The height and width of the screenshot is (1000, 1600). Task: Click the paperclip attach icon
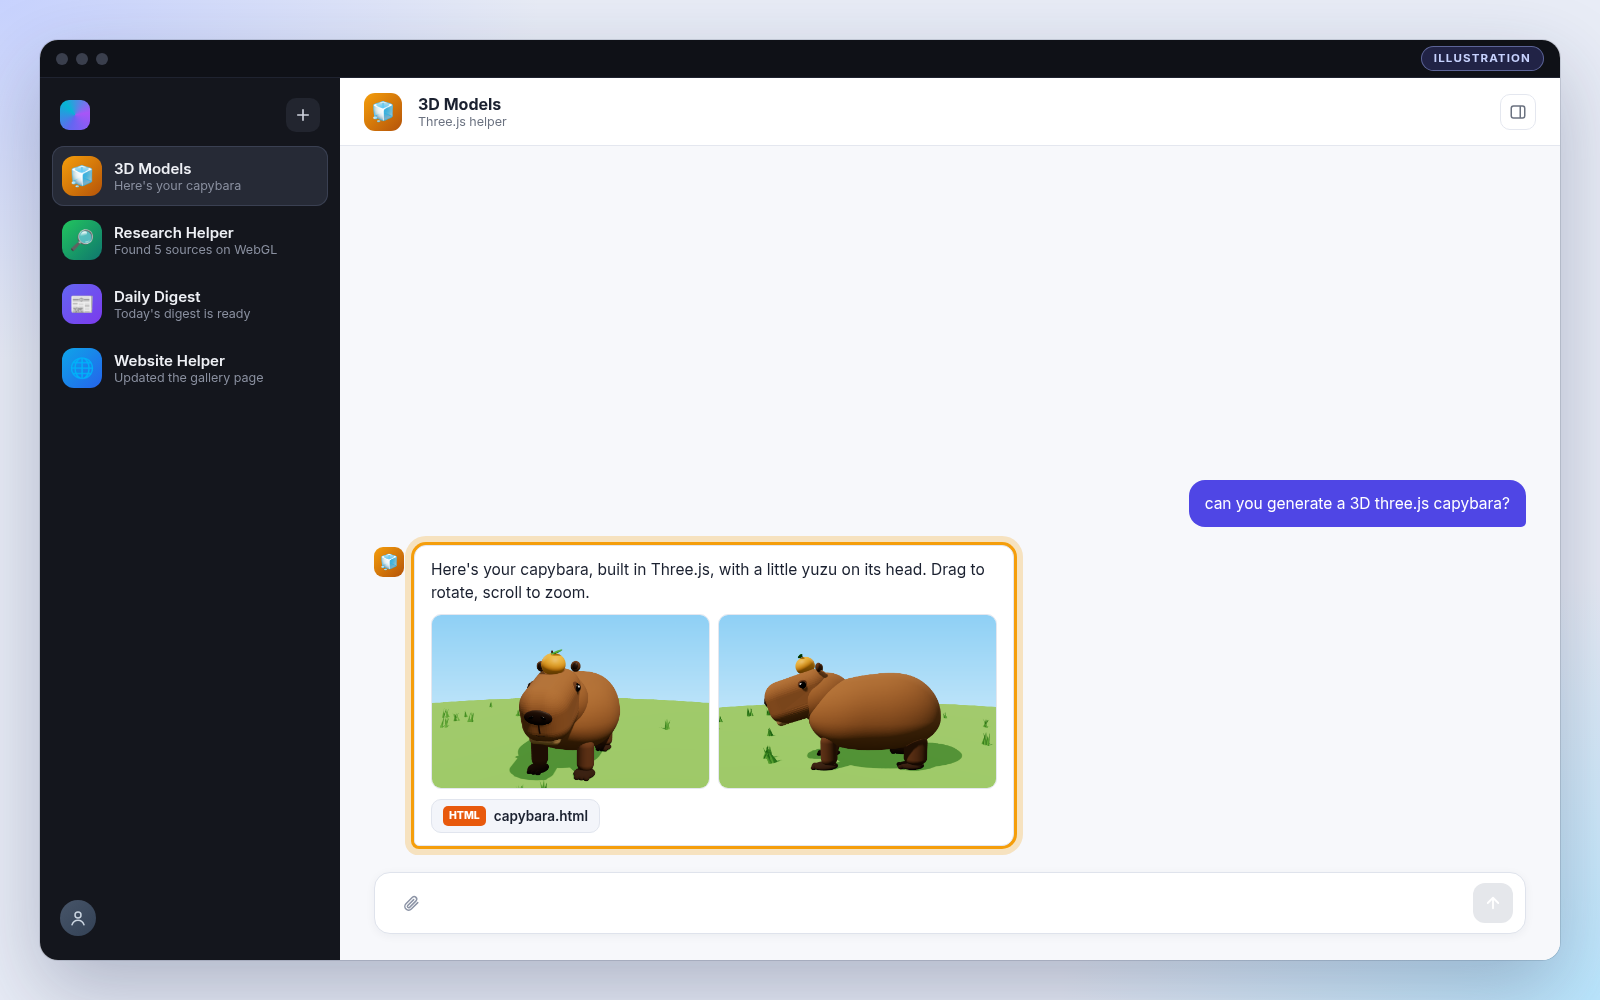point(411,903)
